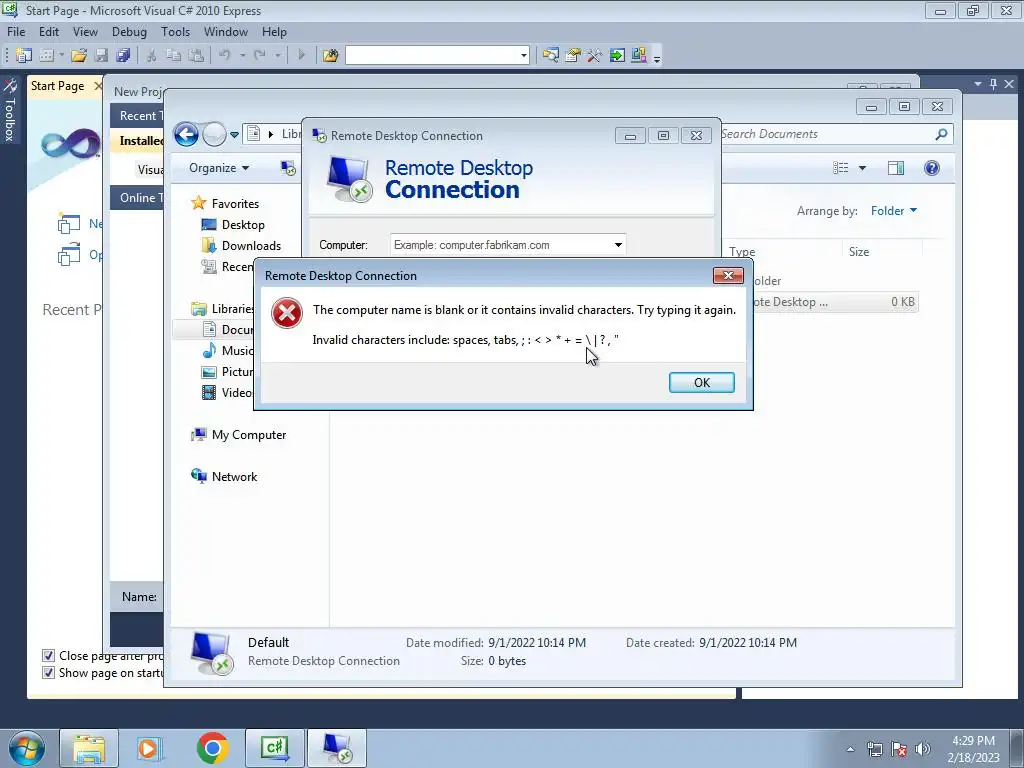Click the Explorer search magnifier icon
The image size is (1024, 768).
point(941,134)
